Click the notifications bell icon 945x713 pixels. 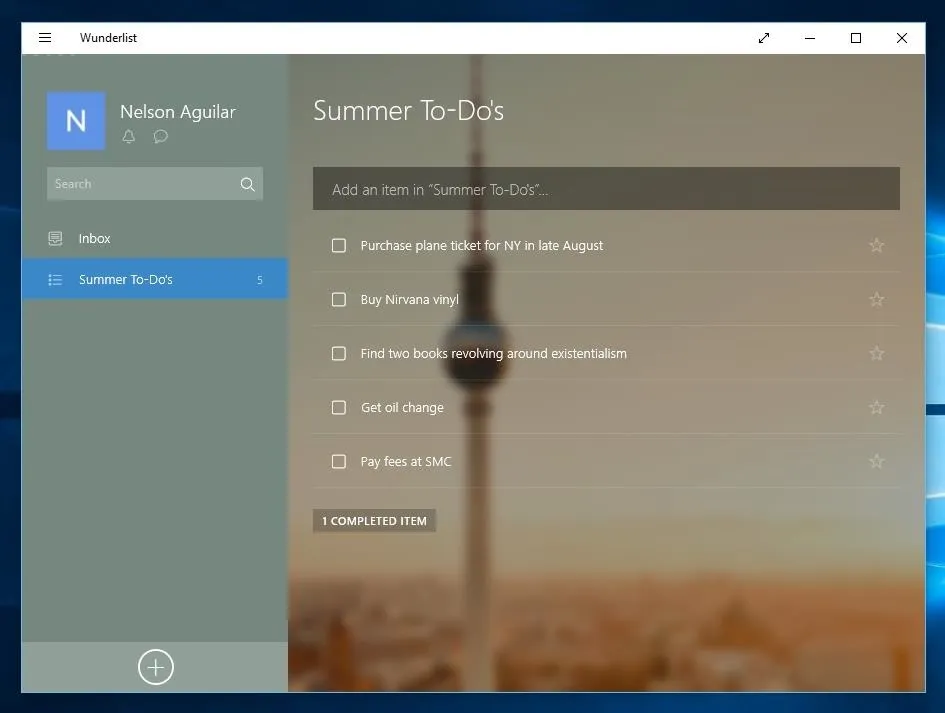pyautogui.click(x=128, y=136)
